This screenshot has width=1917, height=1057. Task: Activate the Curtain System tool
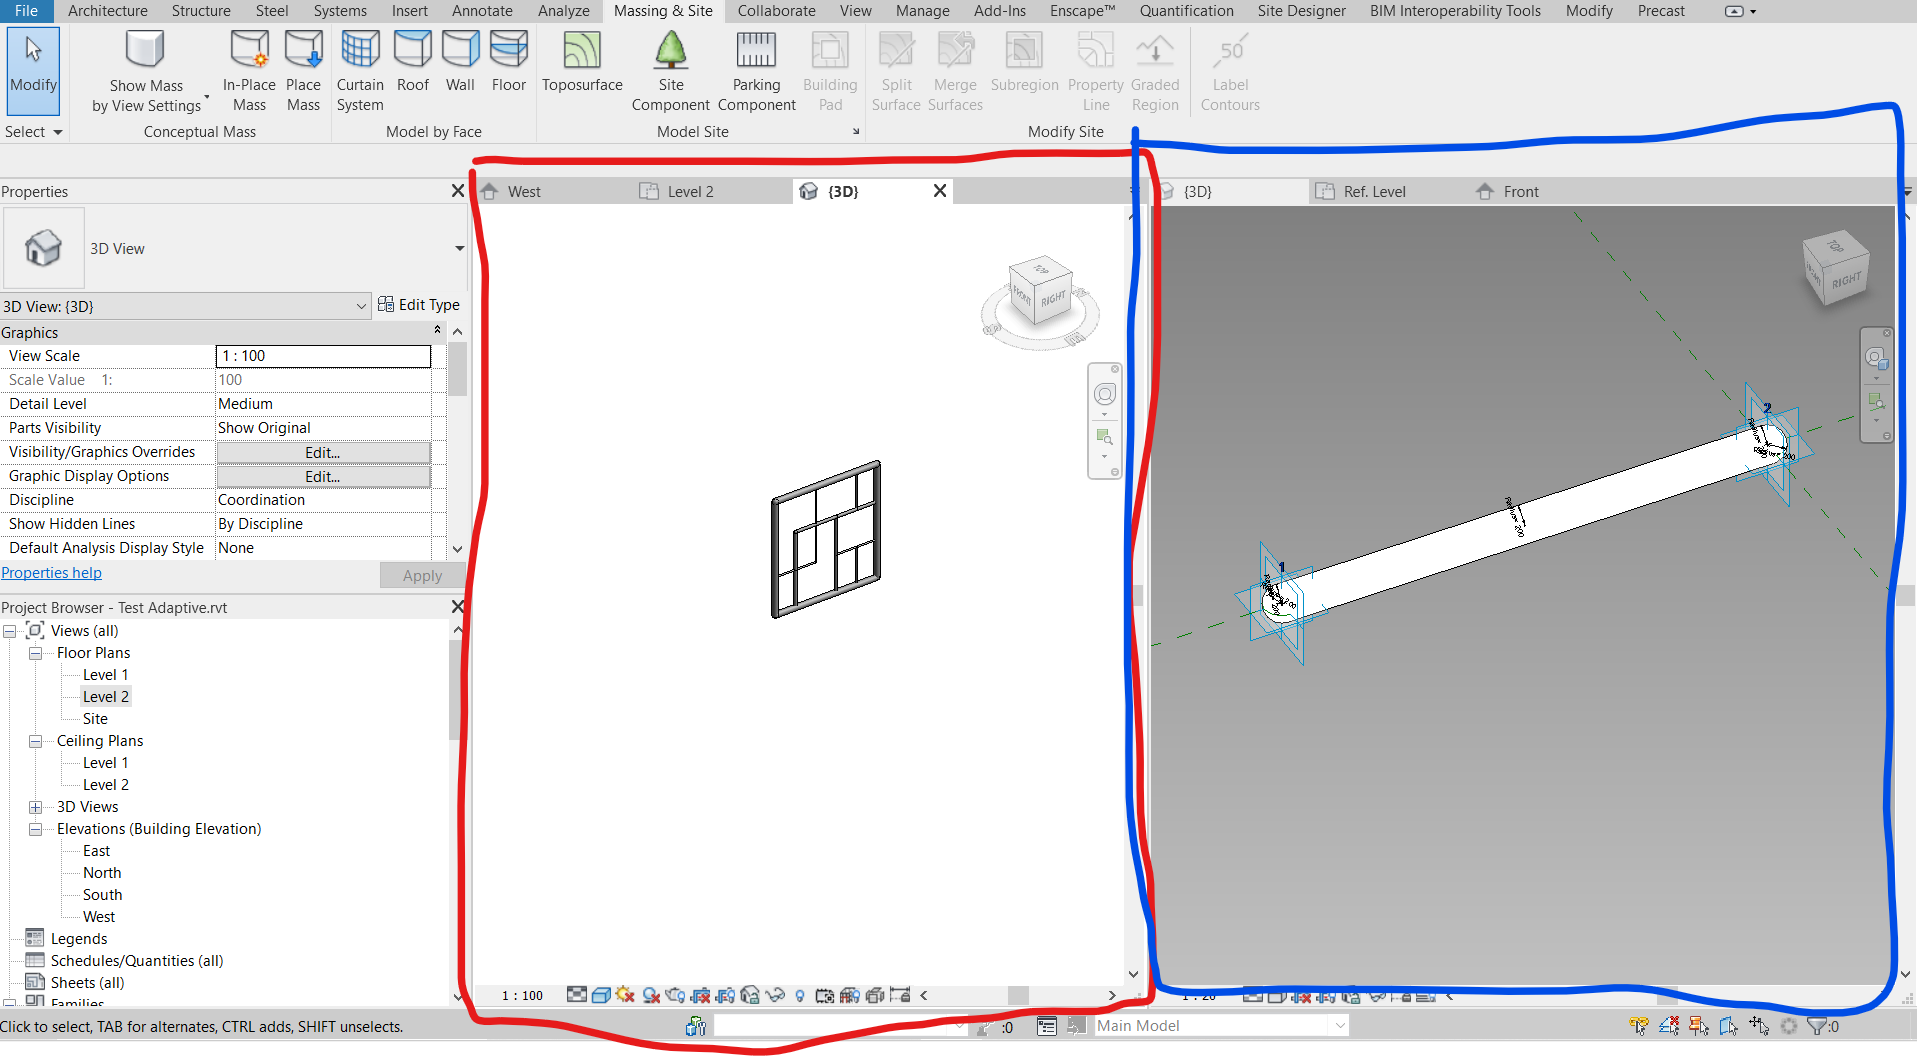point(359,69)
